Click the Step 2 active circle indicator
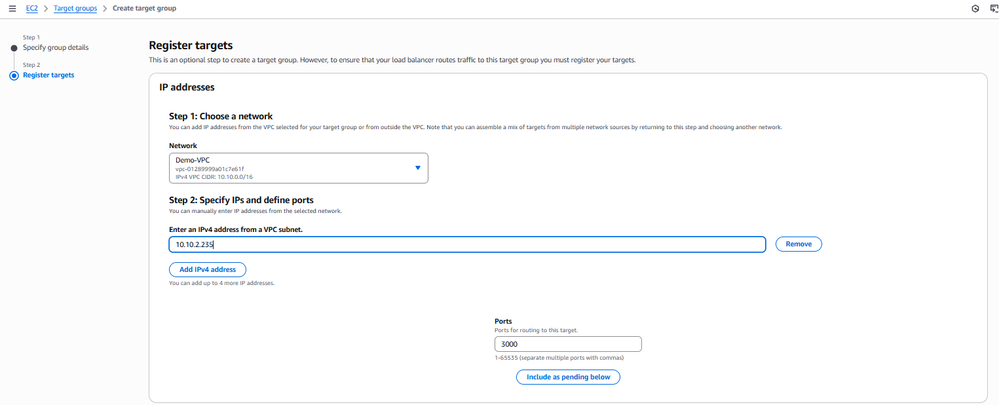The width and height of the screenshot is (999, 405). coord(14,75)
